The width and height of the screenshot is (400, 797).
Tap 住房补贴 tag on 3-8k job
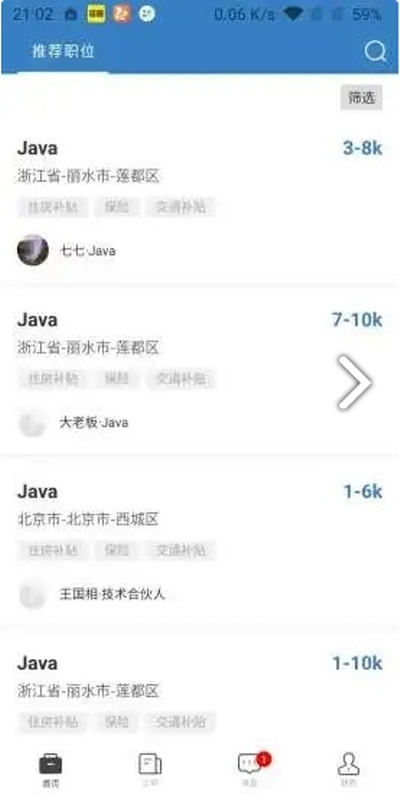coord(53,207)
